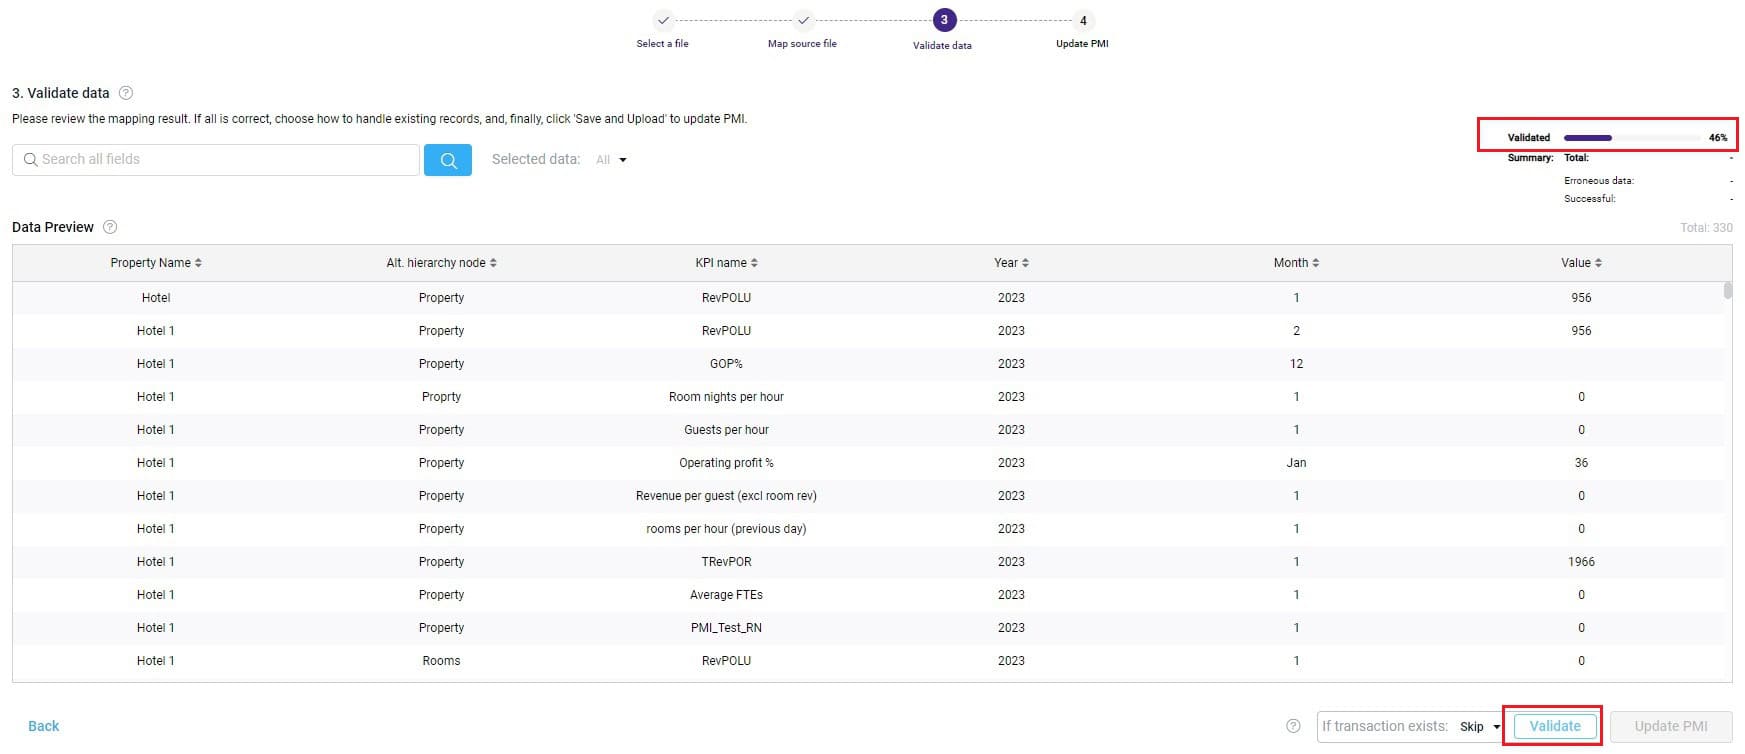Go to step 1 Select a file
Screen dimensions: 1745x754
coord(663,21)
